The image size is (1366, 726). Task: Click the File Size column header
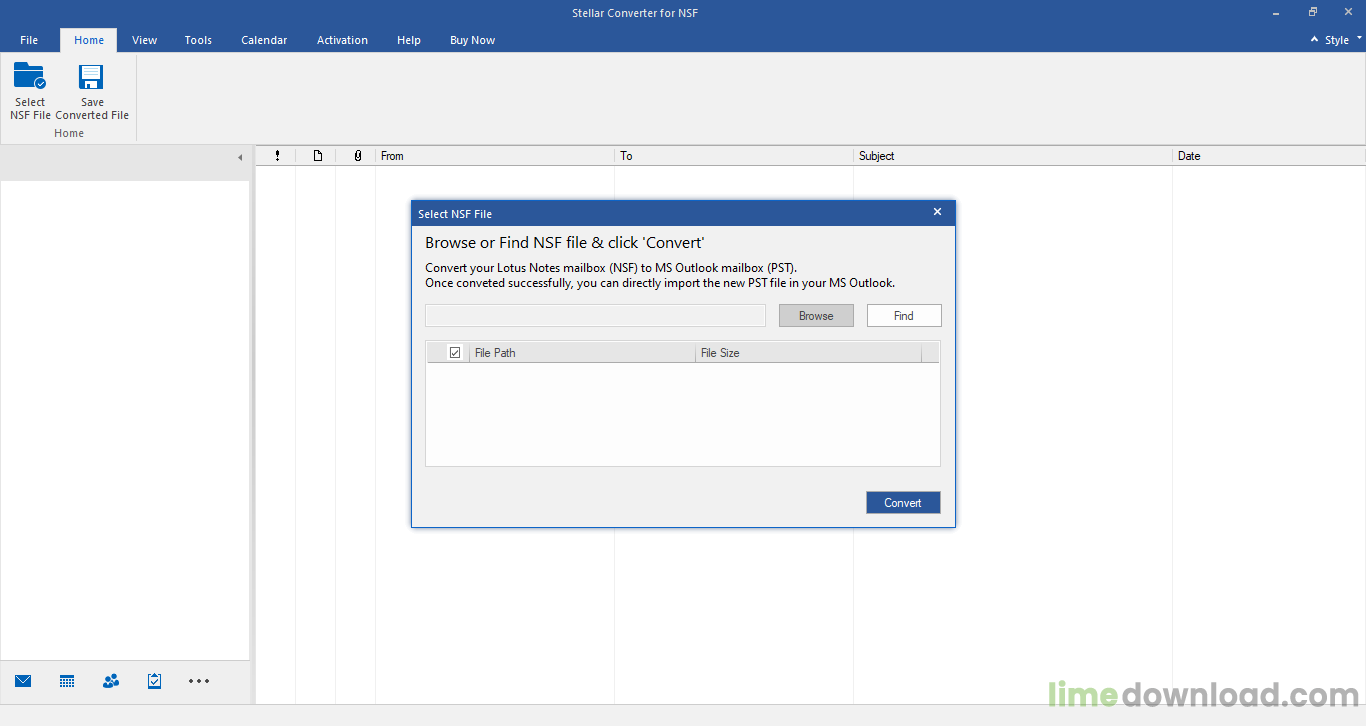[x=808, y=353]
